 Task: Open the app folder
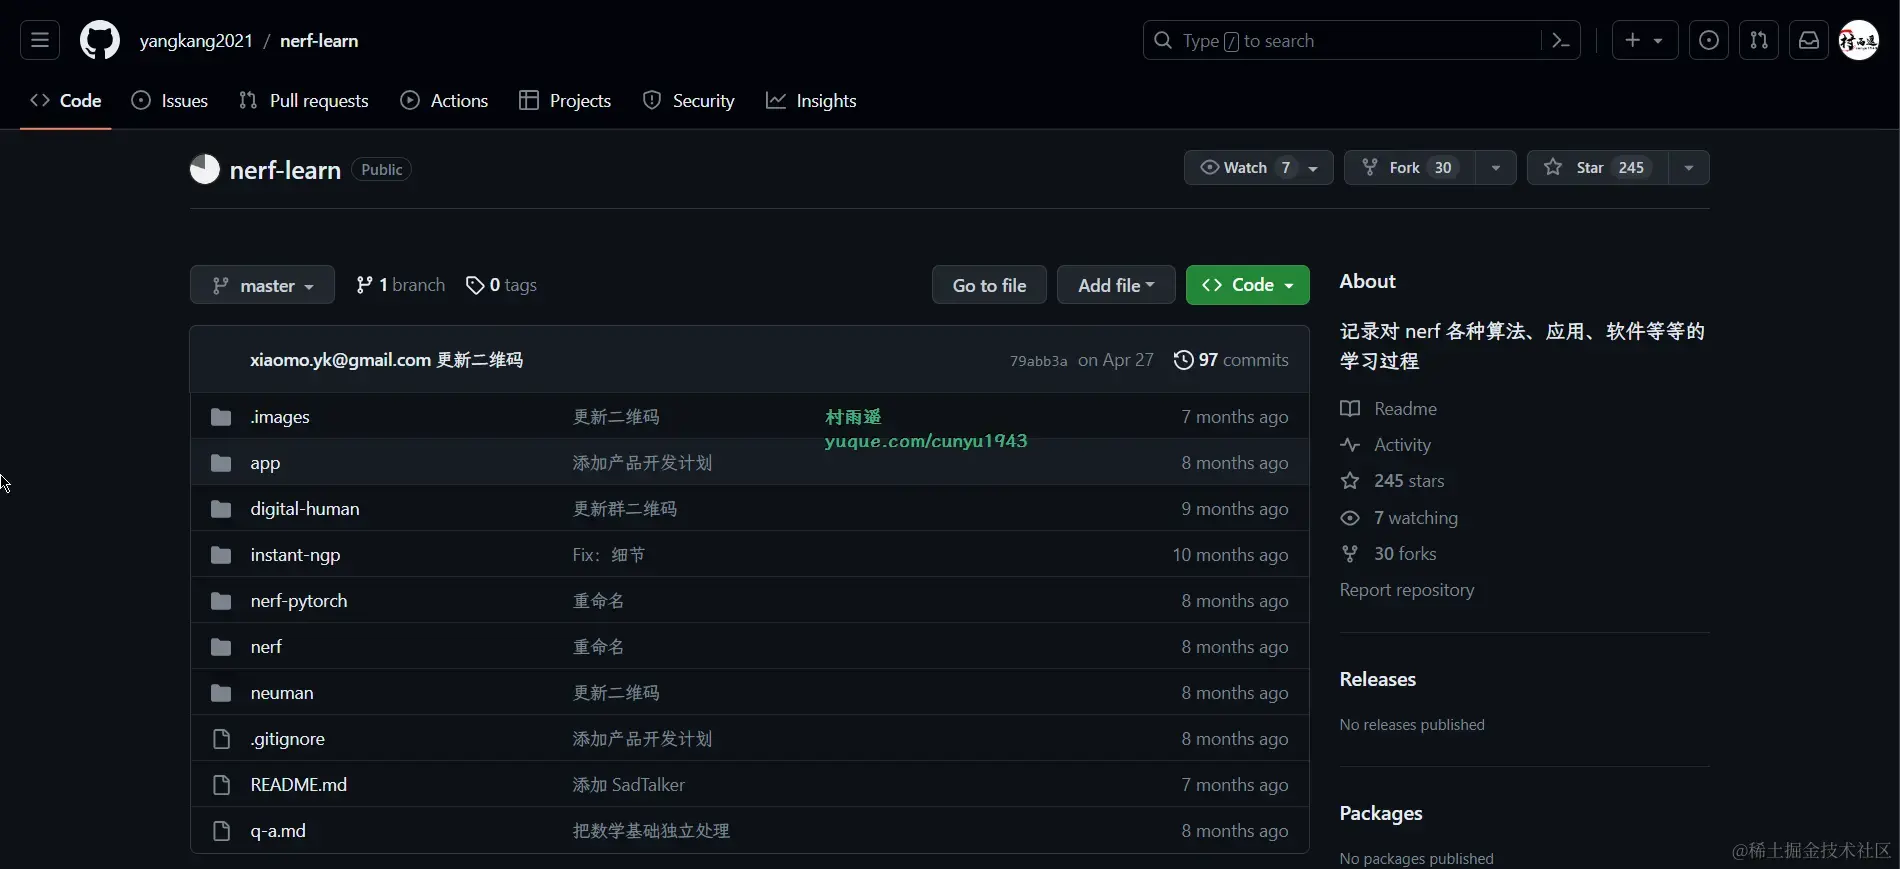click(x=265, y=463)
